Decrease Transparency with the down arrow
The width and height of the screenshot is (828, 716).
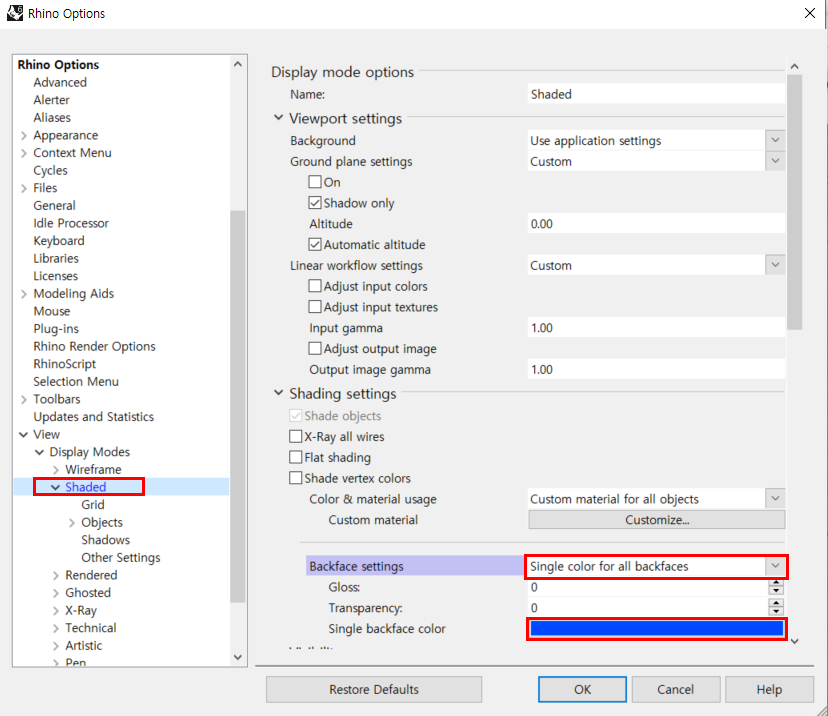[776, 611]
